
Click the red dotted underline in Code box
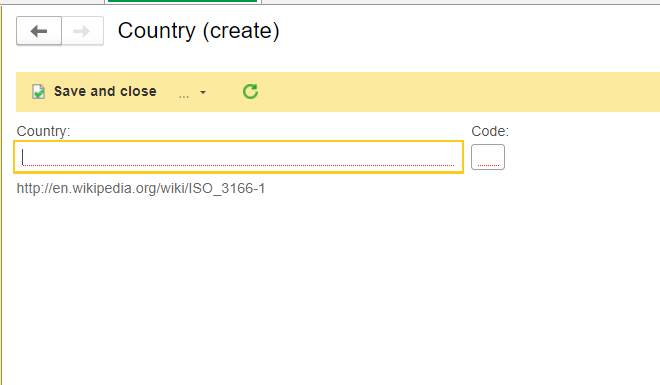(x=488, y=165)
